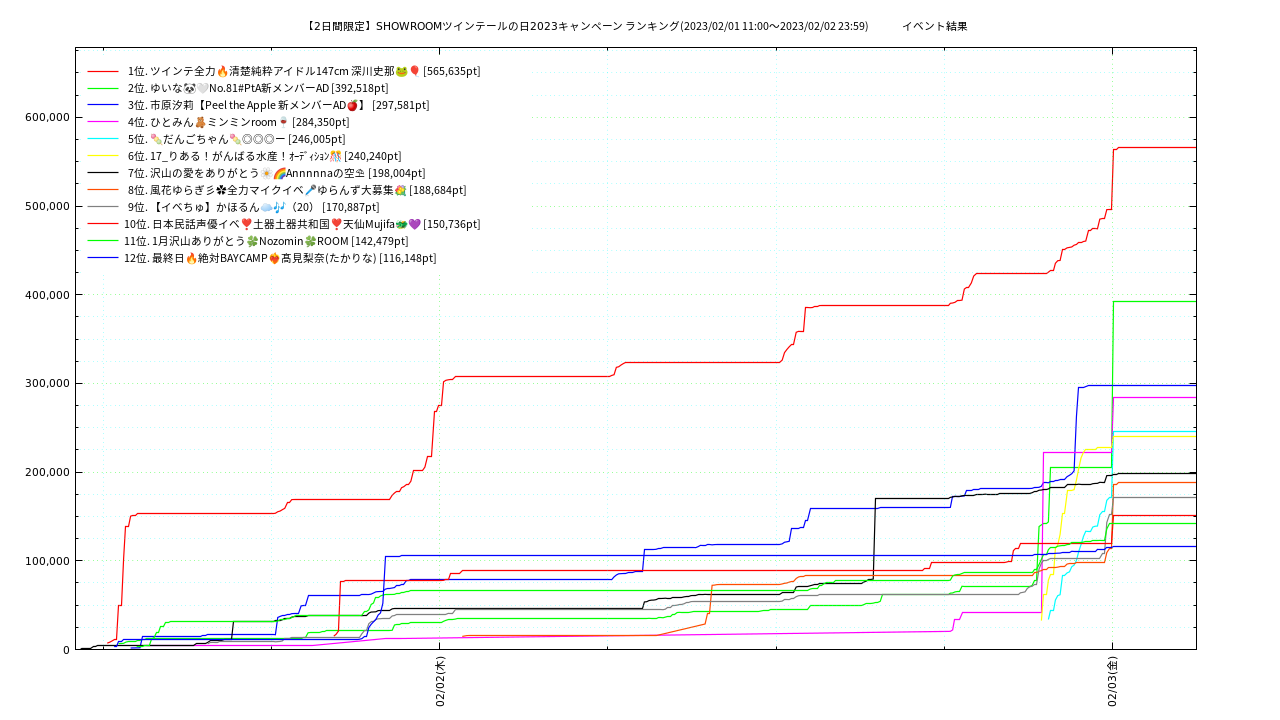
Task: Click magenta line sample beside the 4位 legend entry
Action: 103,122
